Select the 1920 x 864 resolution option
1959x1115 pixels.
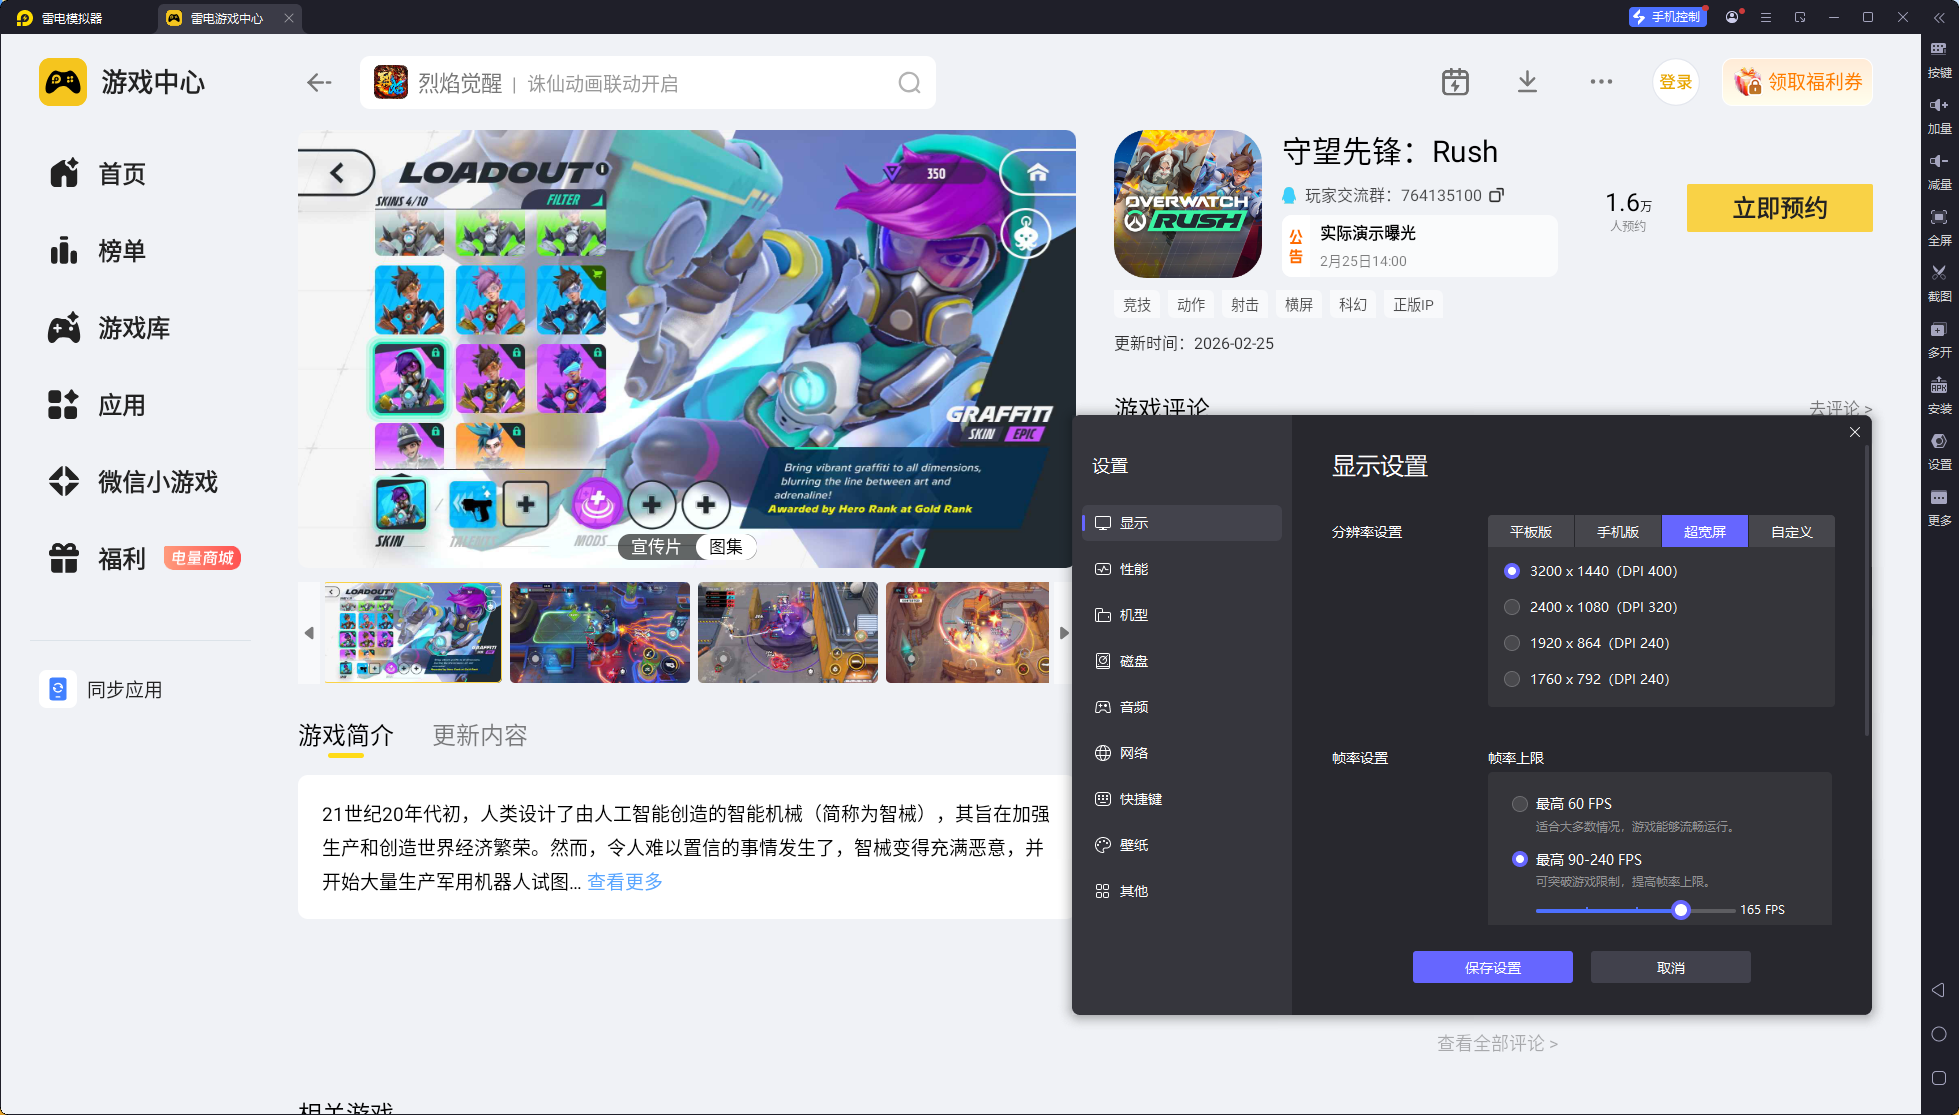pyautogui.click(x=1512, y=643)
